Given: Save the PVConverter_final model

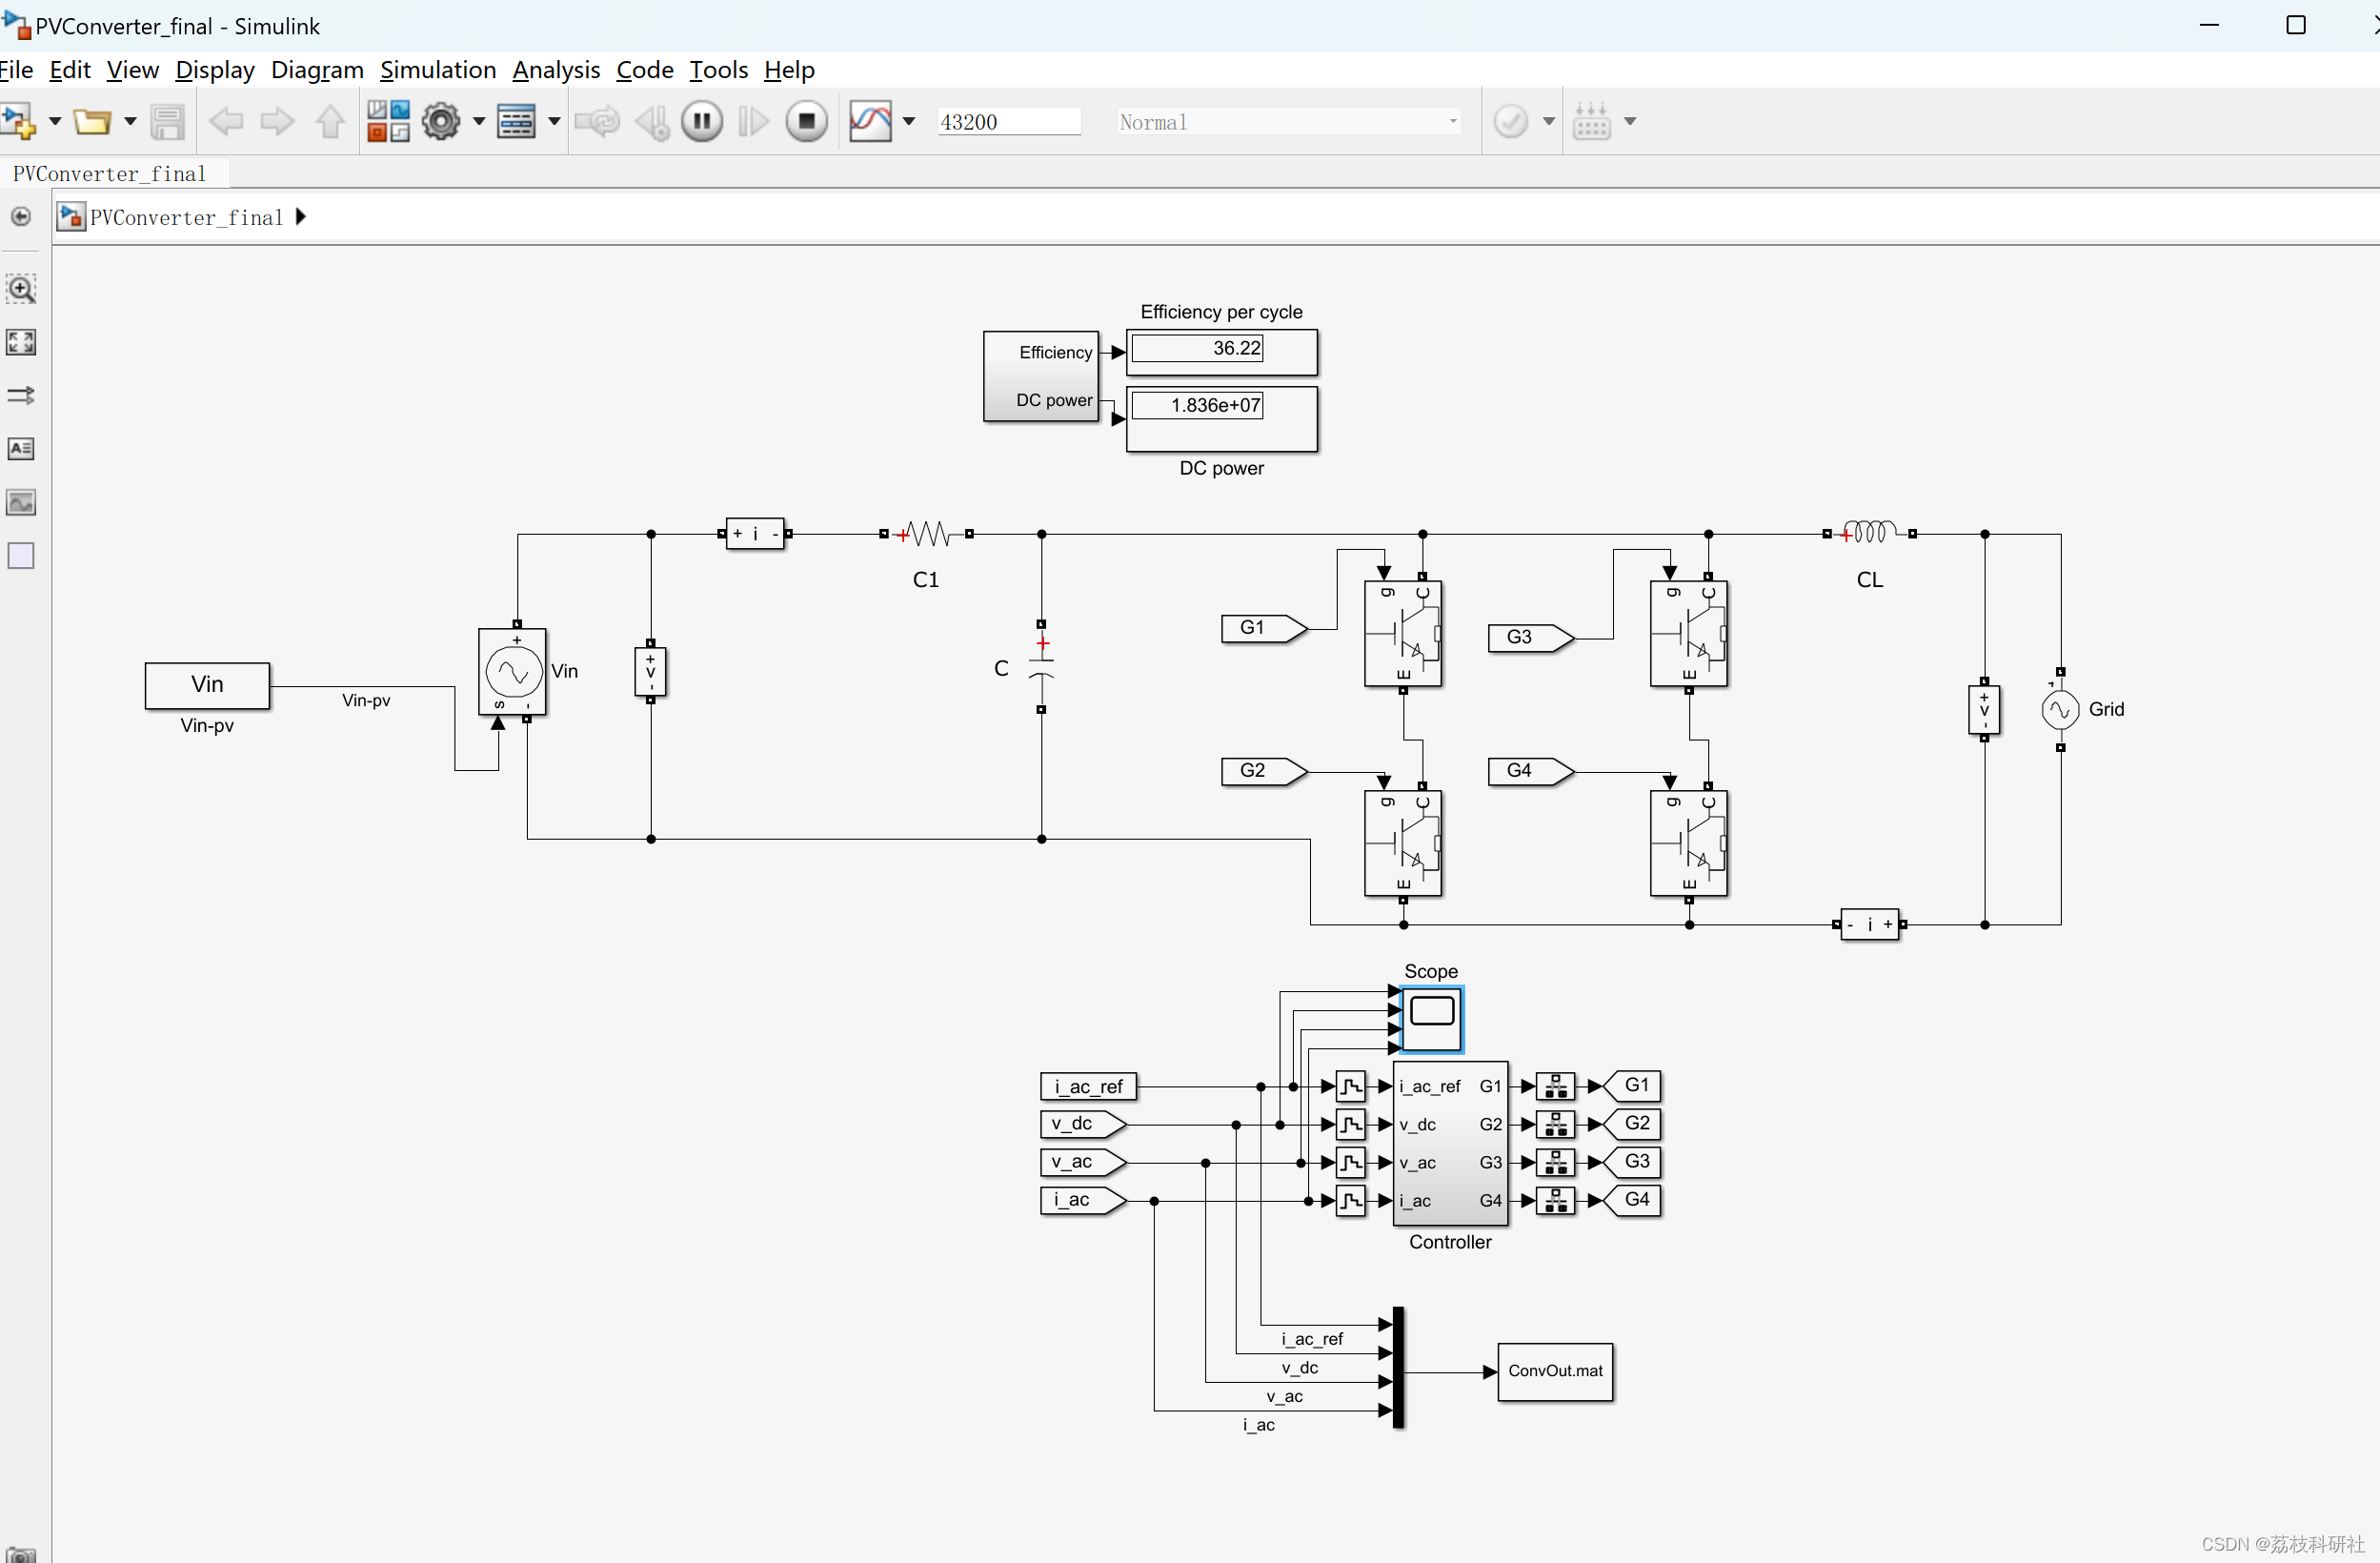Looking at the screenshot, I should click(167, 120).
